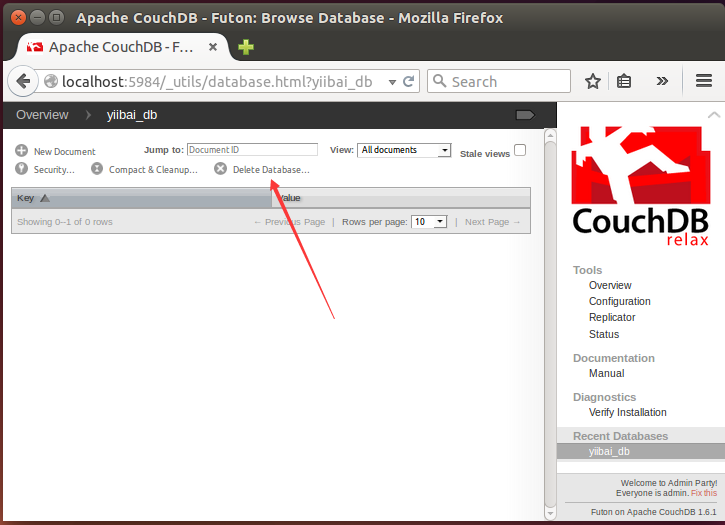Viewport: 725px width, 525px height.
Task: Click the Jump to Document ID field
Action: pyautogui.click(x=252, y=150)
